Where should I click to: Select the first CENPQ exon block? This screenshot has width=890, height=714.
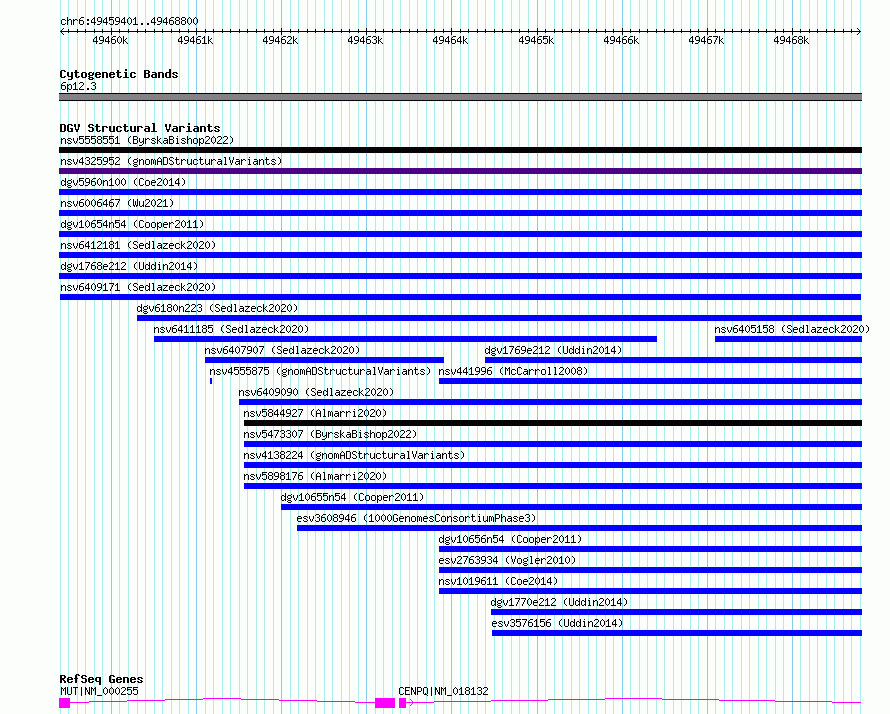[402, 703]
